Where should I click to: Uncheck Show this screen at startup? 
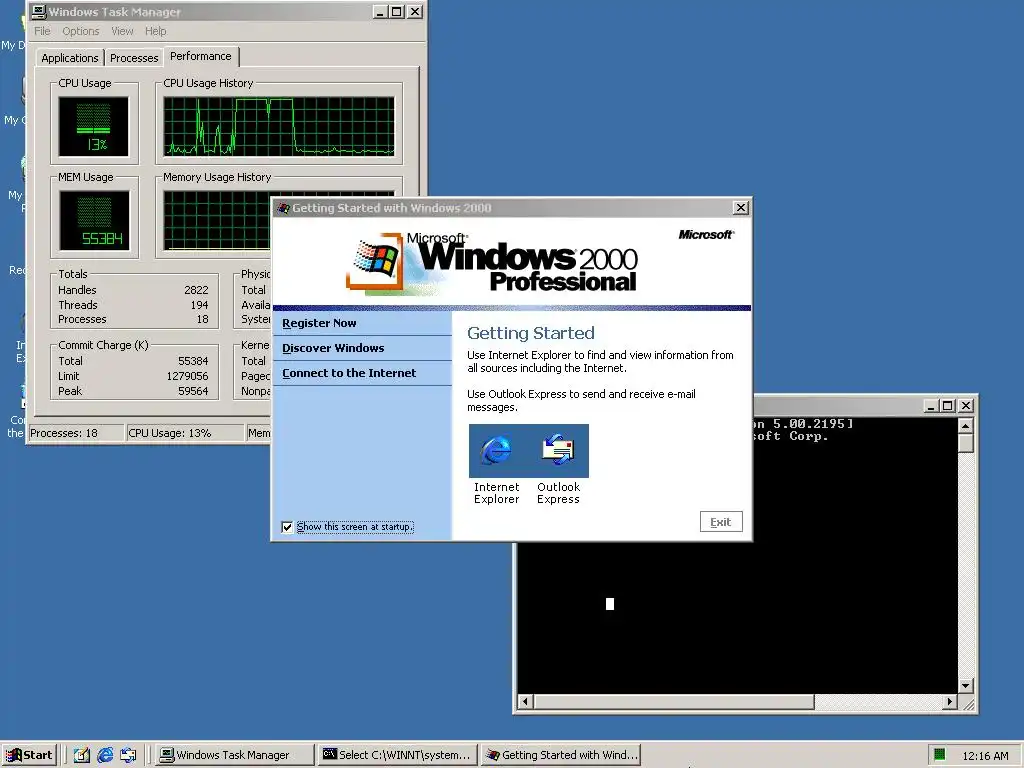pos(287,527)
